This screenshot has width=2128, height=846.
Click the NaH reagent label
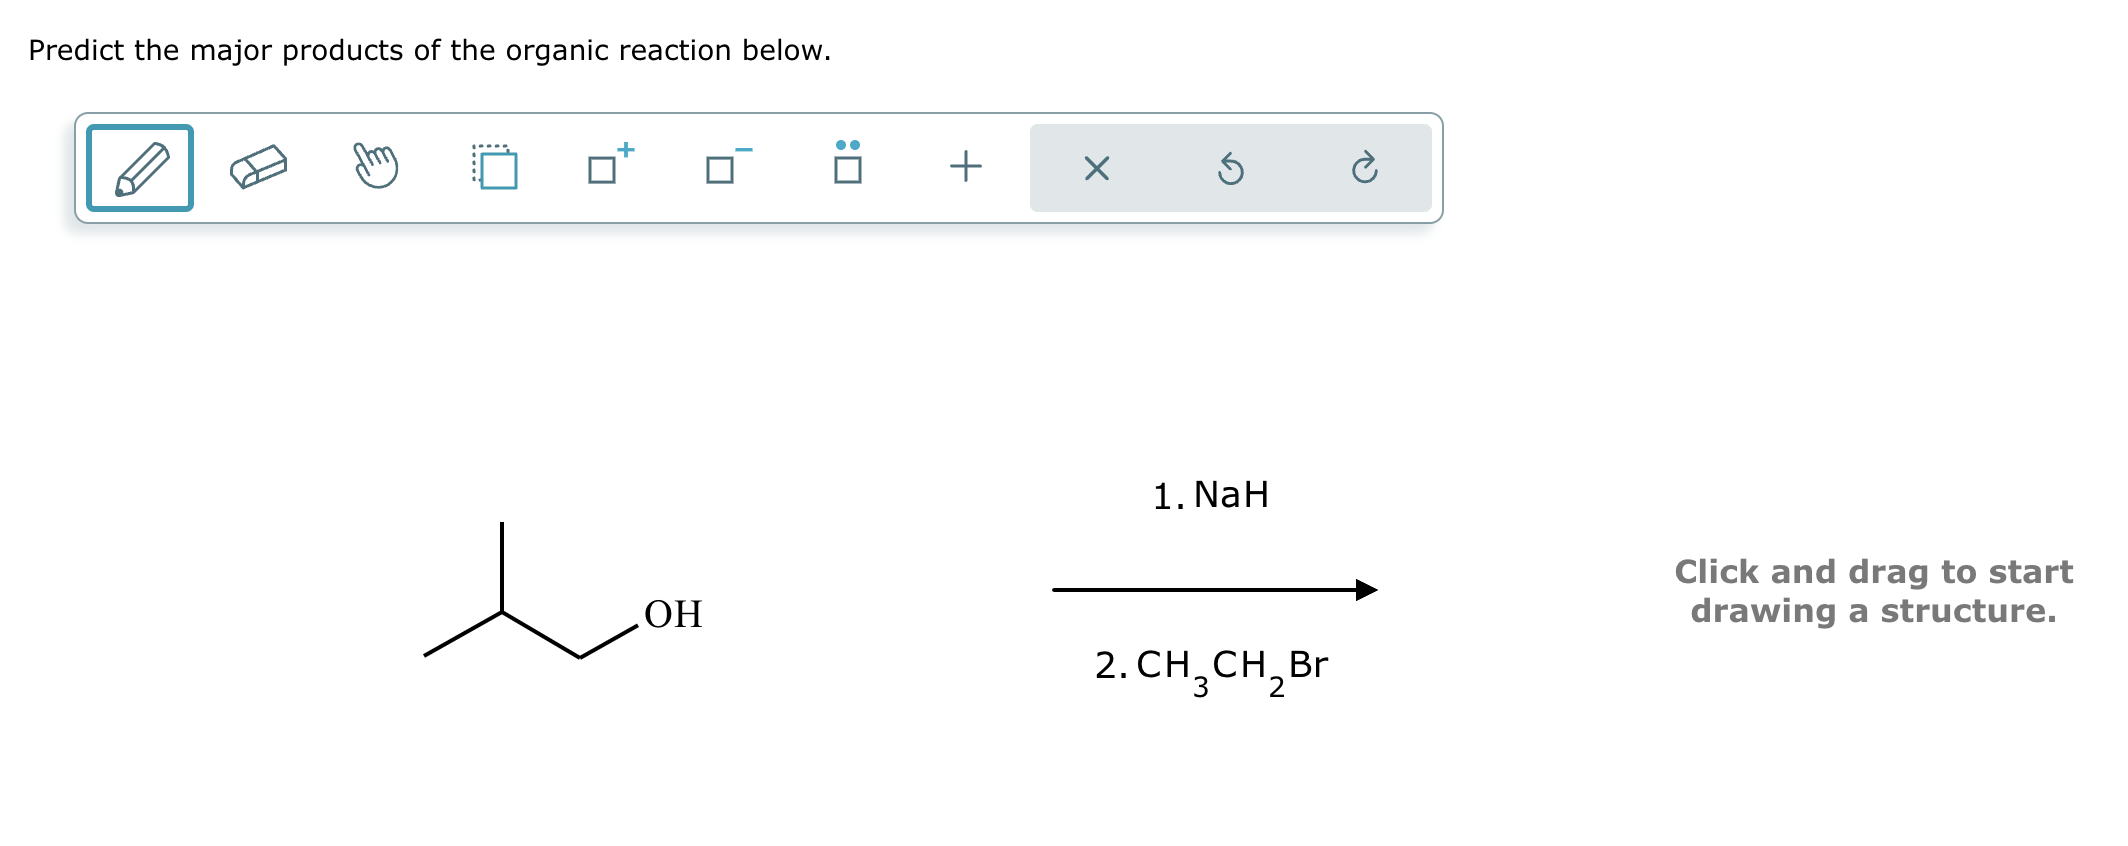click(x=1210, y=494)
